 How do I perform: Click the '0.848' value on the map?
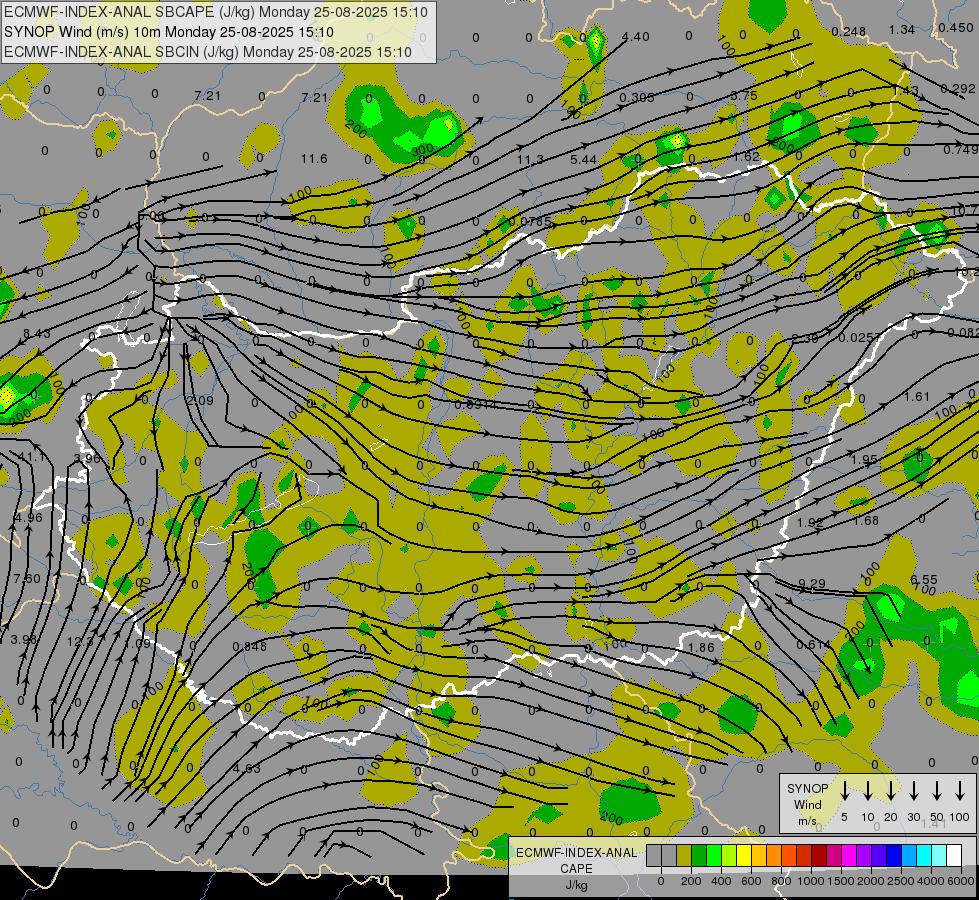tap(250, 646)
